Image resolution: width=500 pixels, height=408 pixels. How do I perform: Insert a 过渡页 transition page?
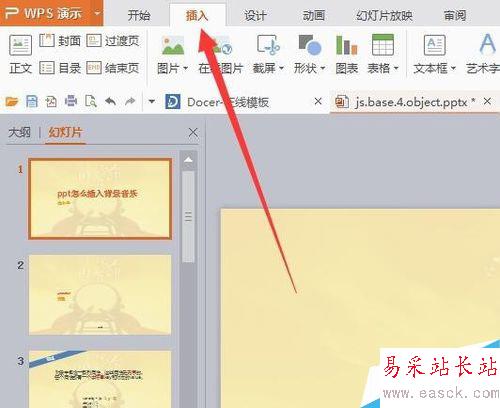pyautogui.click(x=113, y=41)
